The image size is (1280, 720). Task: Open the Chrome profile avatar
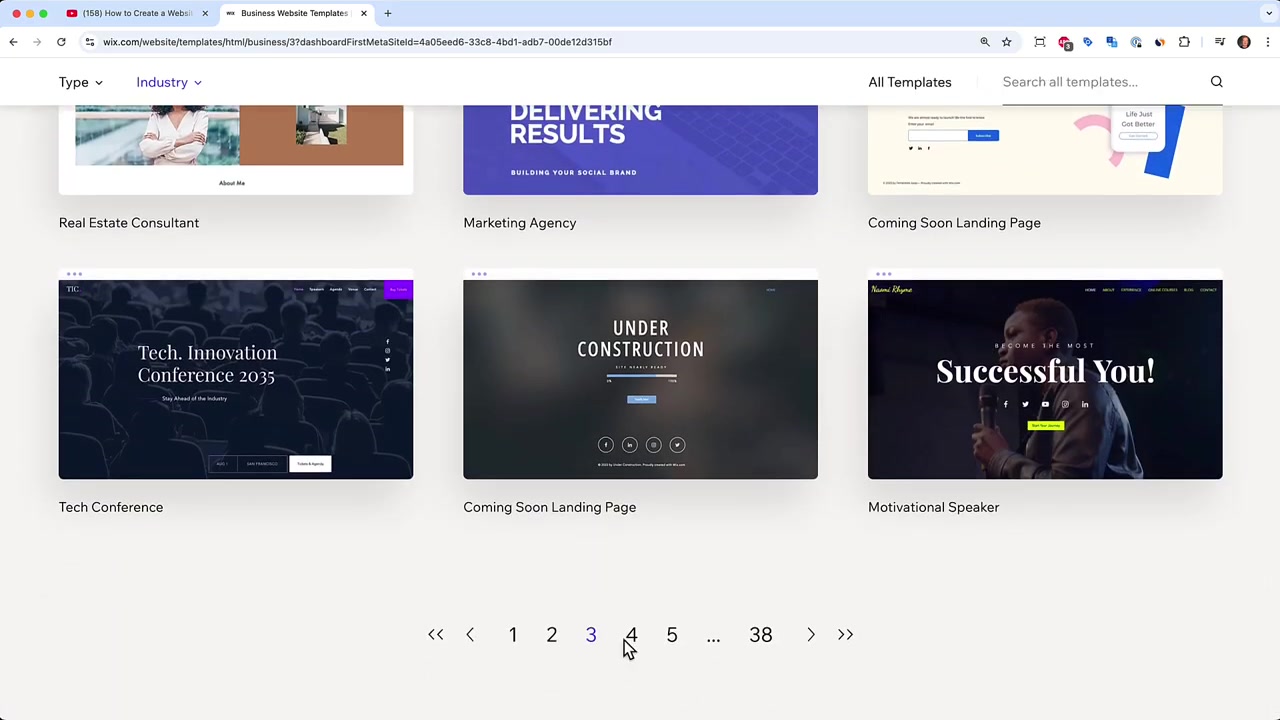click(x=1244, y=42)
